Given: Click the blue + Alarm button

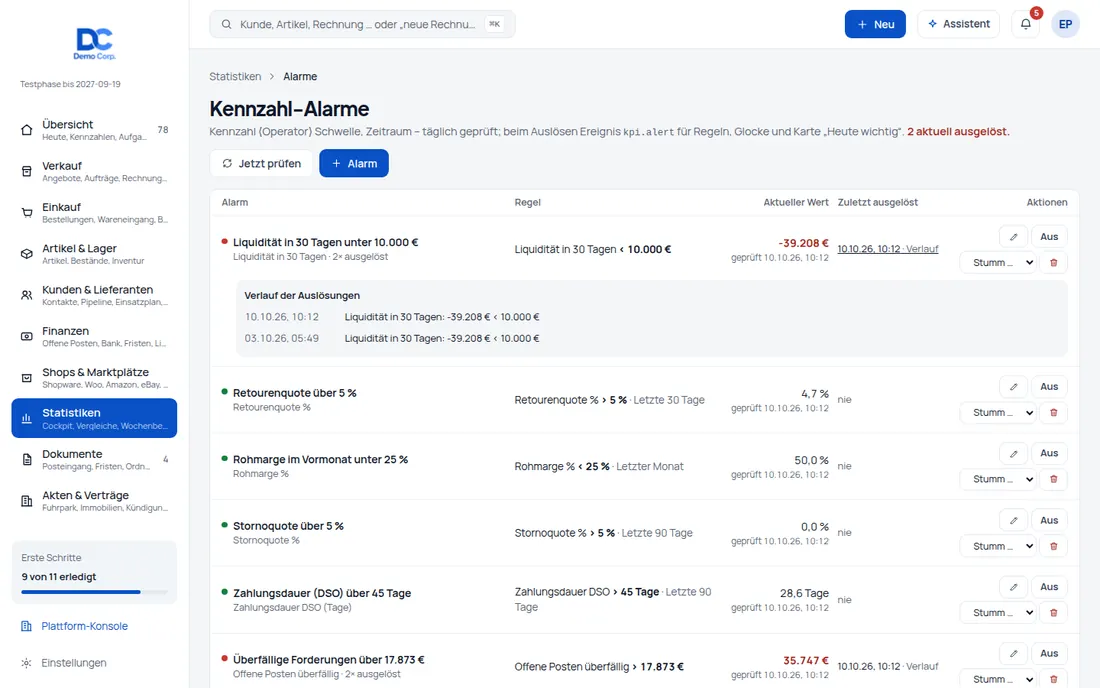Looking at the screenshot, I should click(x=354, y=163).
